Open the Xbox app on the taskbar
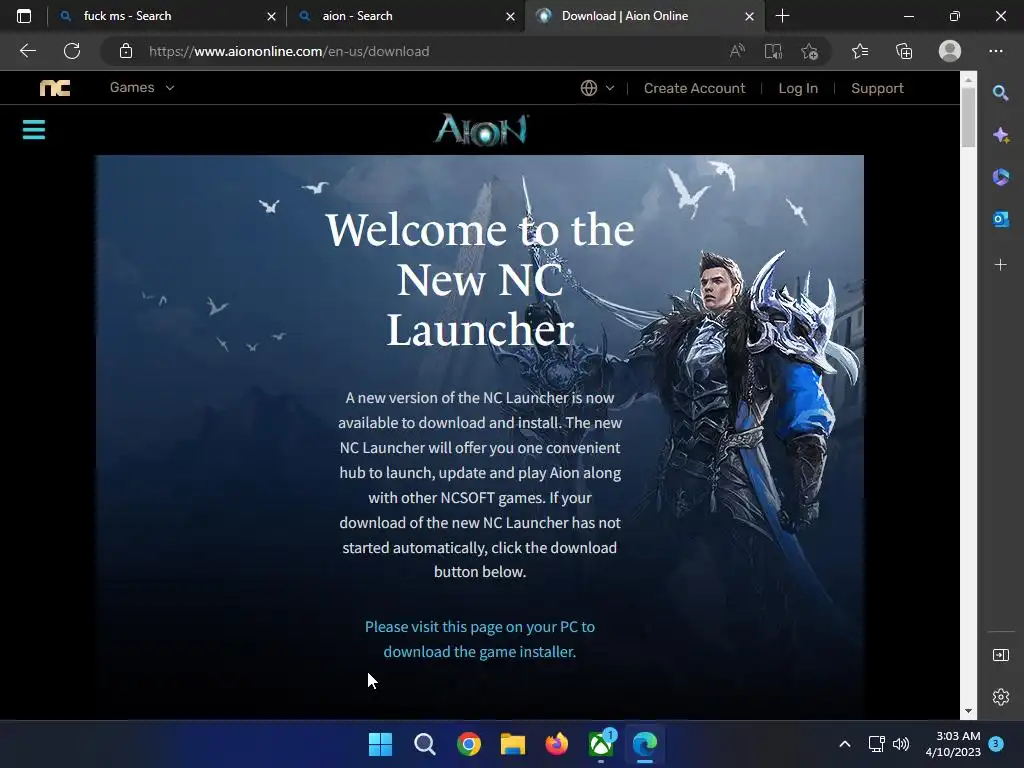1024x768 pixels. pos(601,744)
